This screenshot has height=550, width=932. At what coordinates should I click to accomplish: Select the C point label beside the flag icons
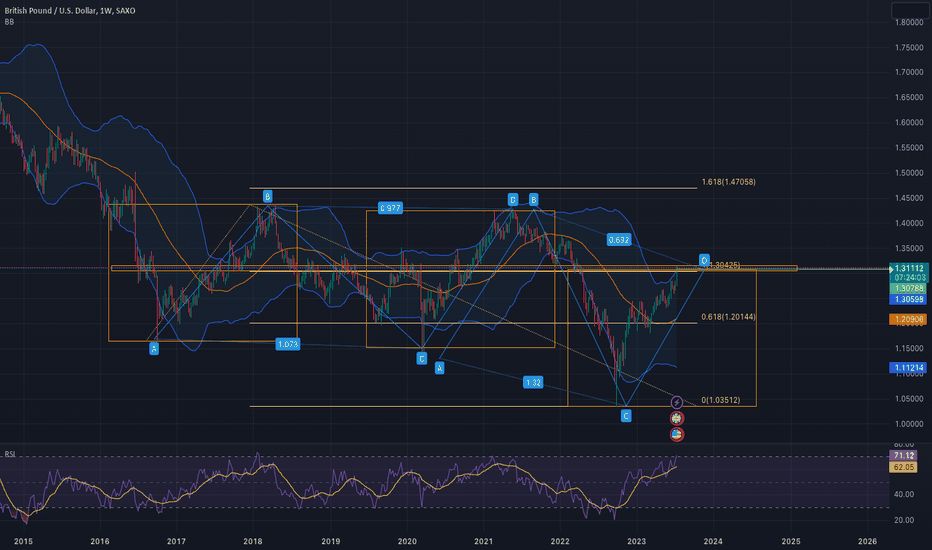pos(626,416)
